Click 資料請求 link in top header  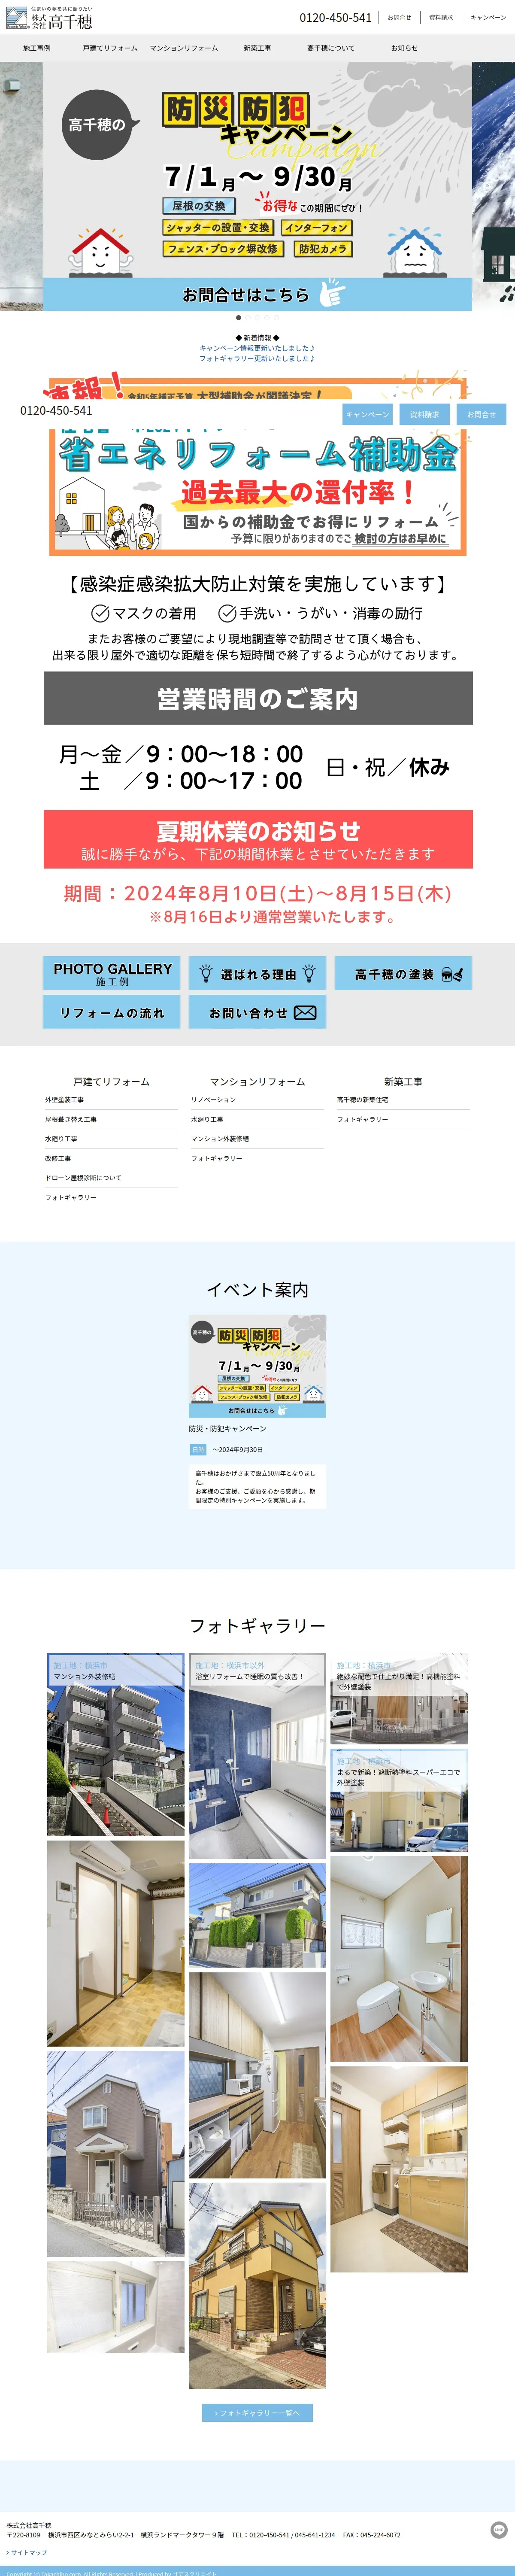pos(441,17)
